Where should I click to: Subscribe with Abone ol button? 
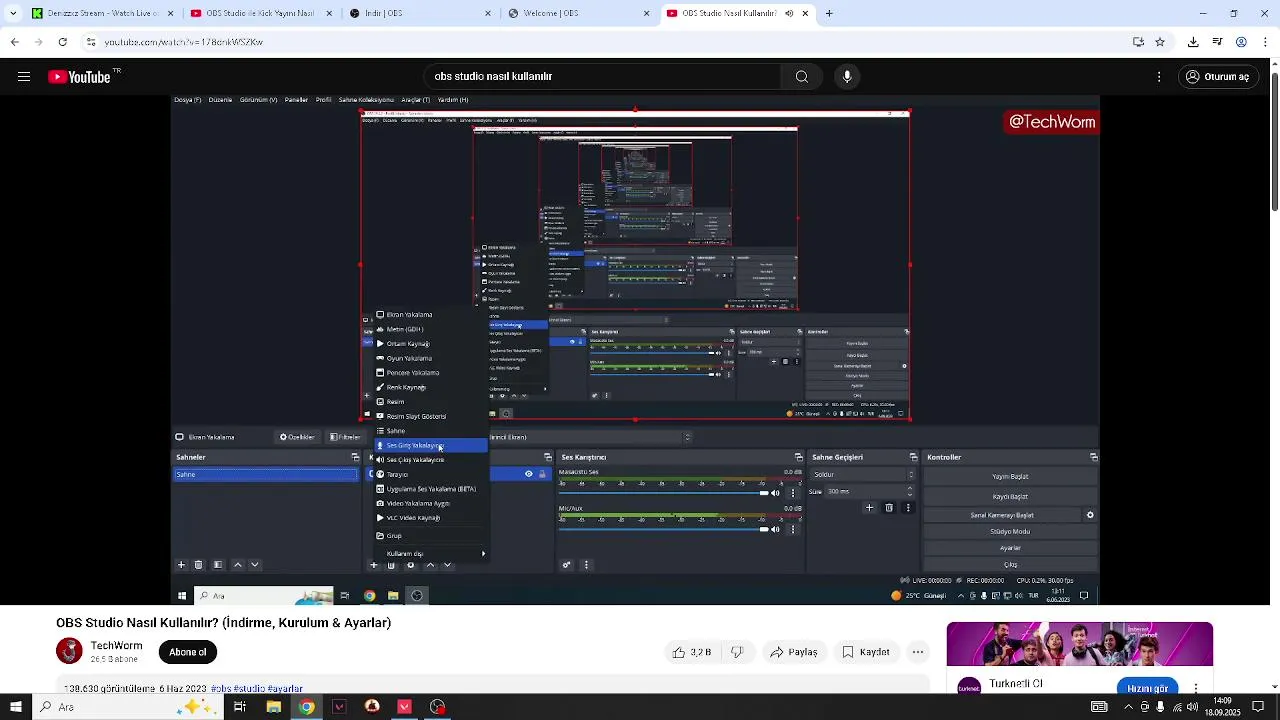pyautogui.click(x=187, y=652)
